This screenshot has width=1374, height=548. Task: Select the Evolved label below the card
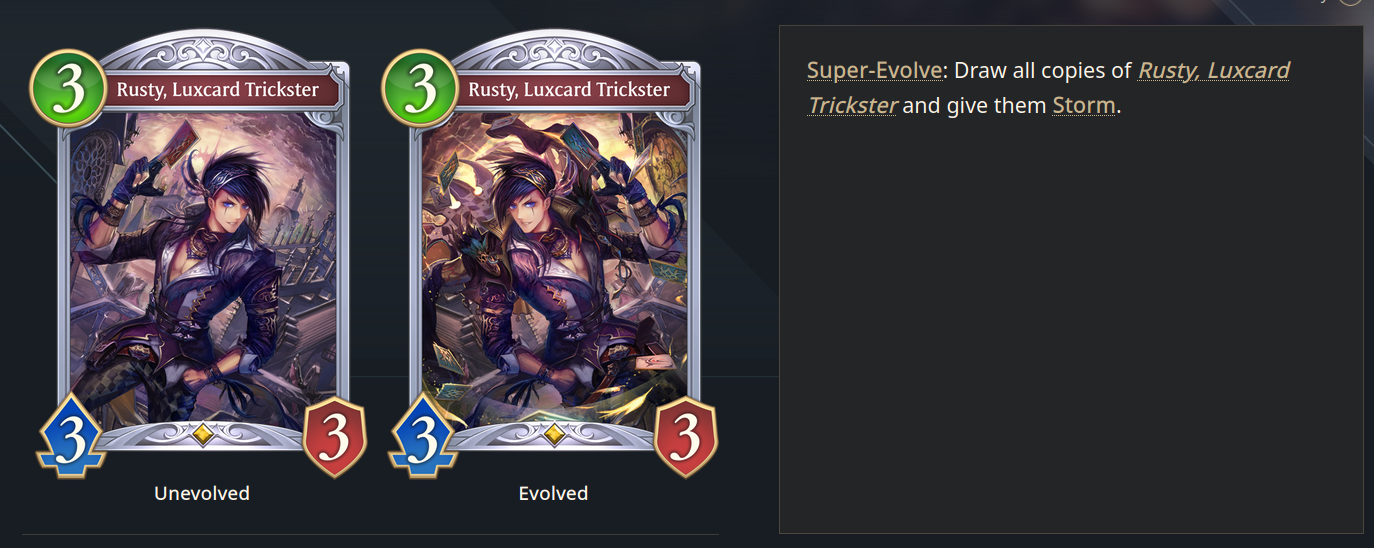[x=553, y=494]
